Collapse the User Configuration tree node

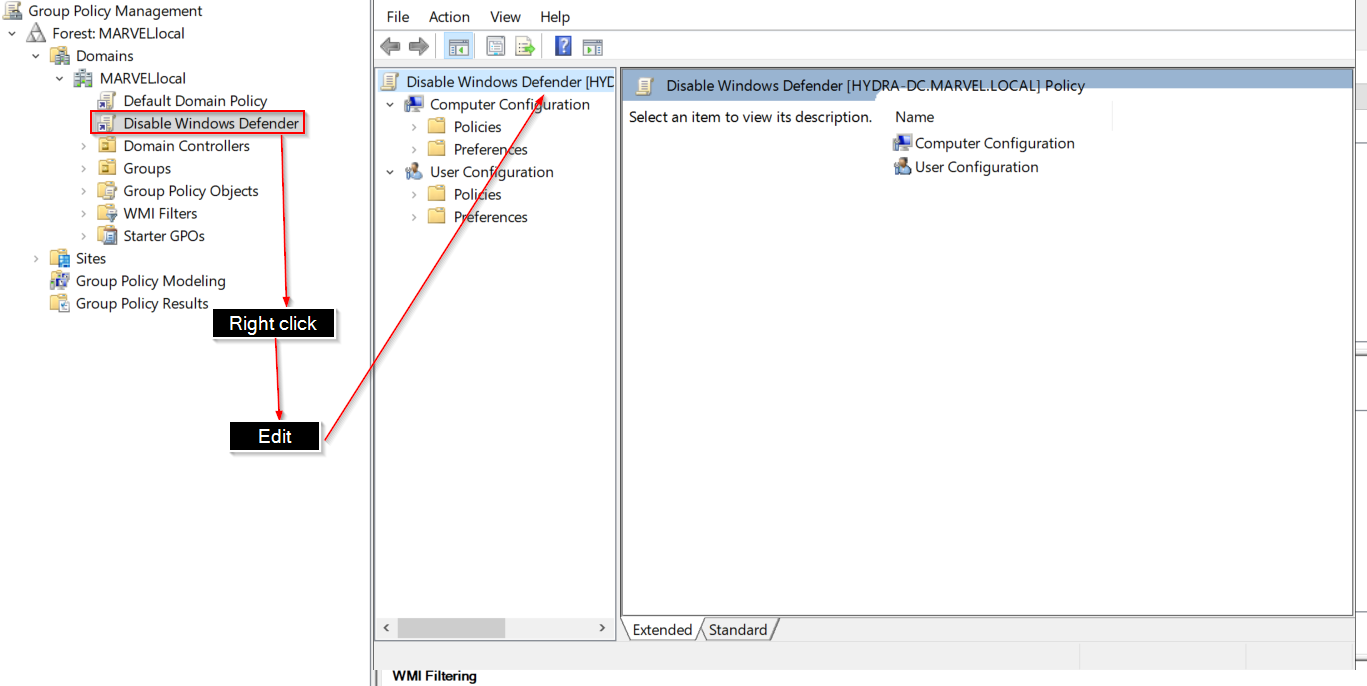390,172
